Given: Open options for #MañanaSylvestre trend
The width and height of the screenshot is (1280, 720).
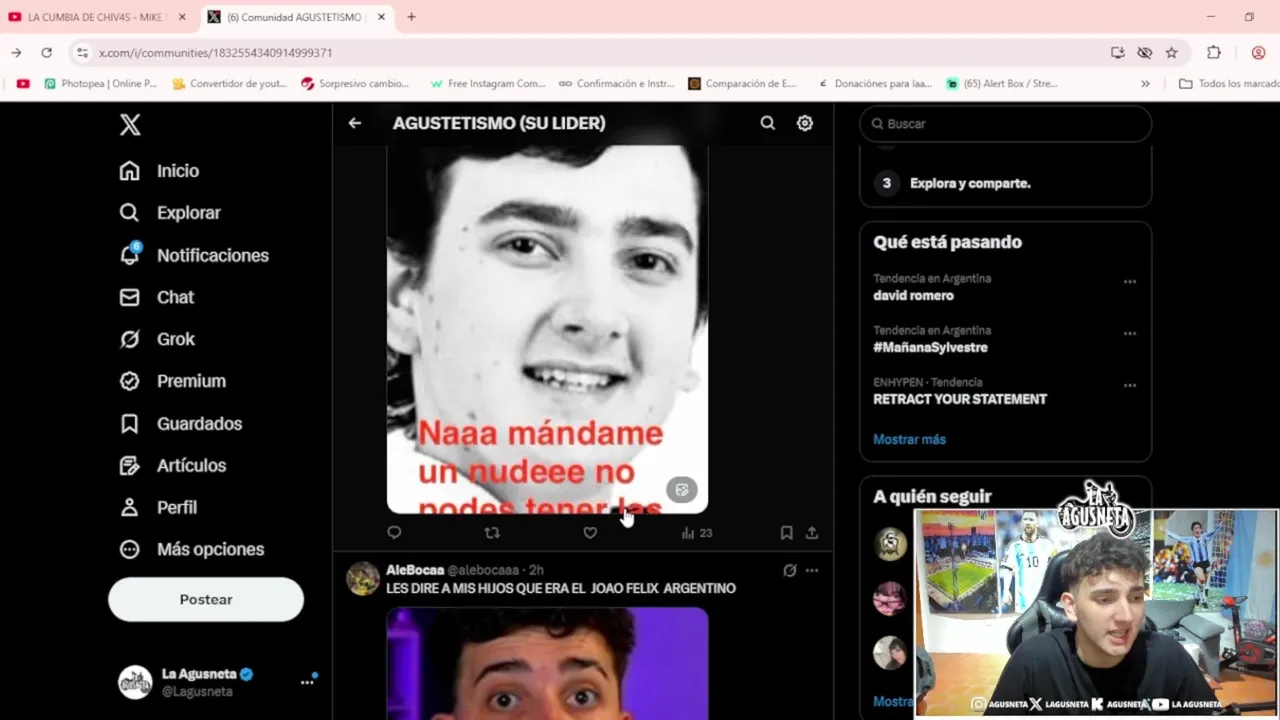Looking at the screenshot, I should pyautogui.click(x=1130, y=334).
